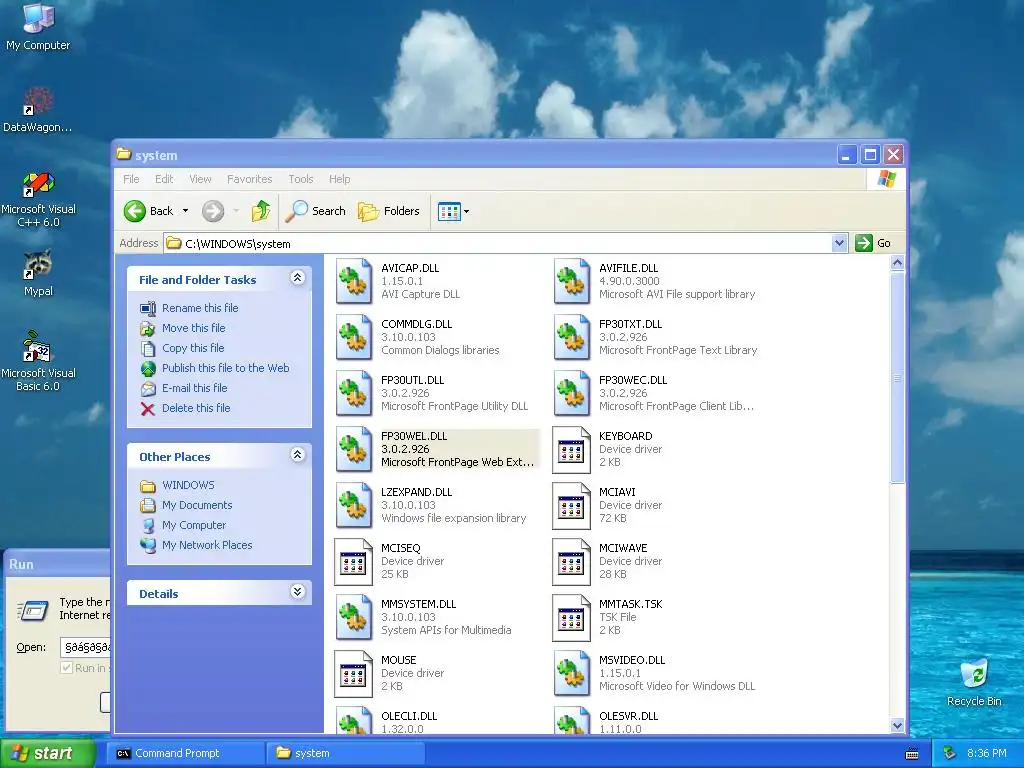The width and height of the screenshot is (1024, 768).
Task: Click the Address bar path field
Action: (498, 243)
